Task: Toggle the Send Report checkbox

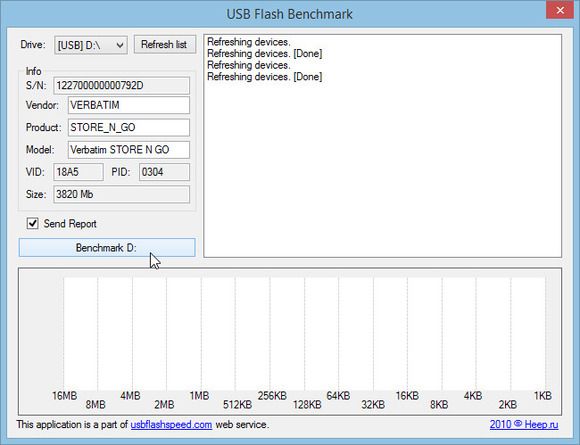Action: coord(33,223)
